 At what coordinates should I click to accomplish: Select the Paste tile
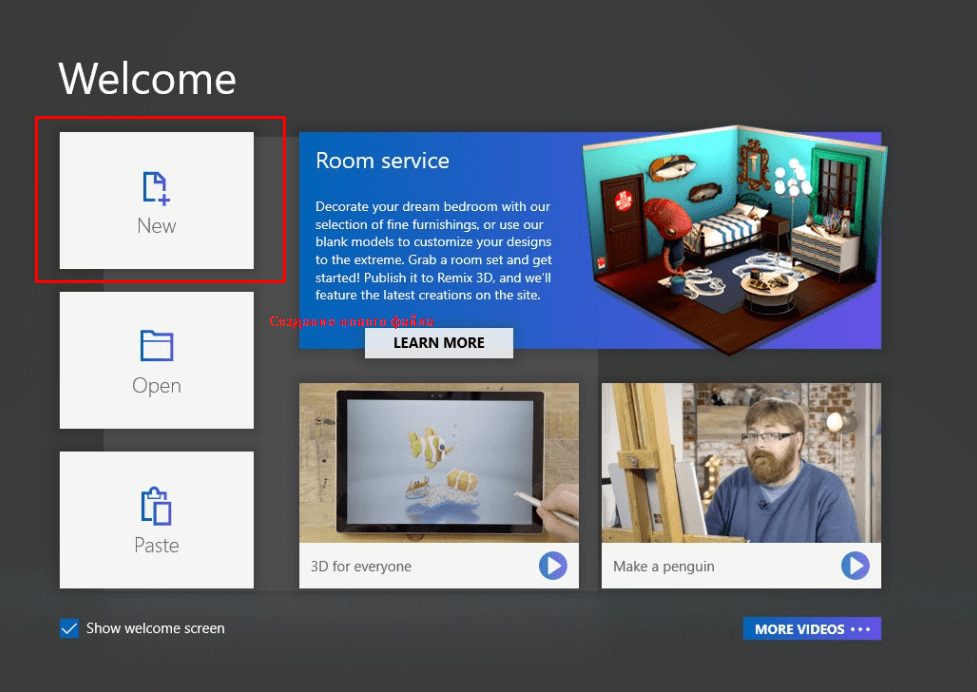(x=156, y=519)
